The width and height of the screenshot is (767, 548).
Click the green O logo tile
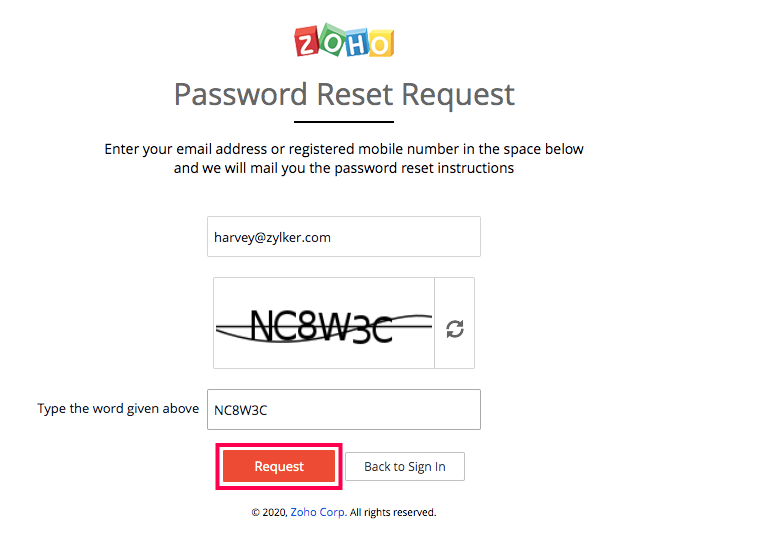pyautogui.click(x=331, y=41)
